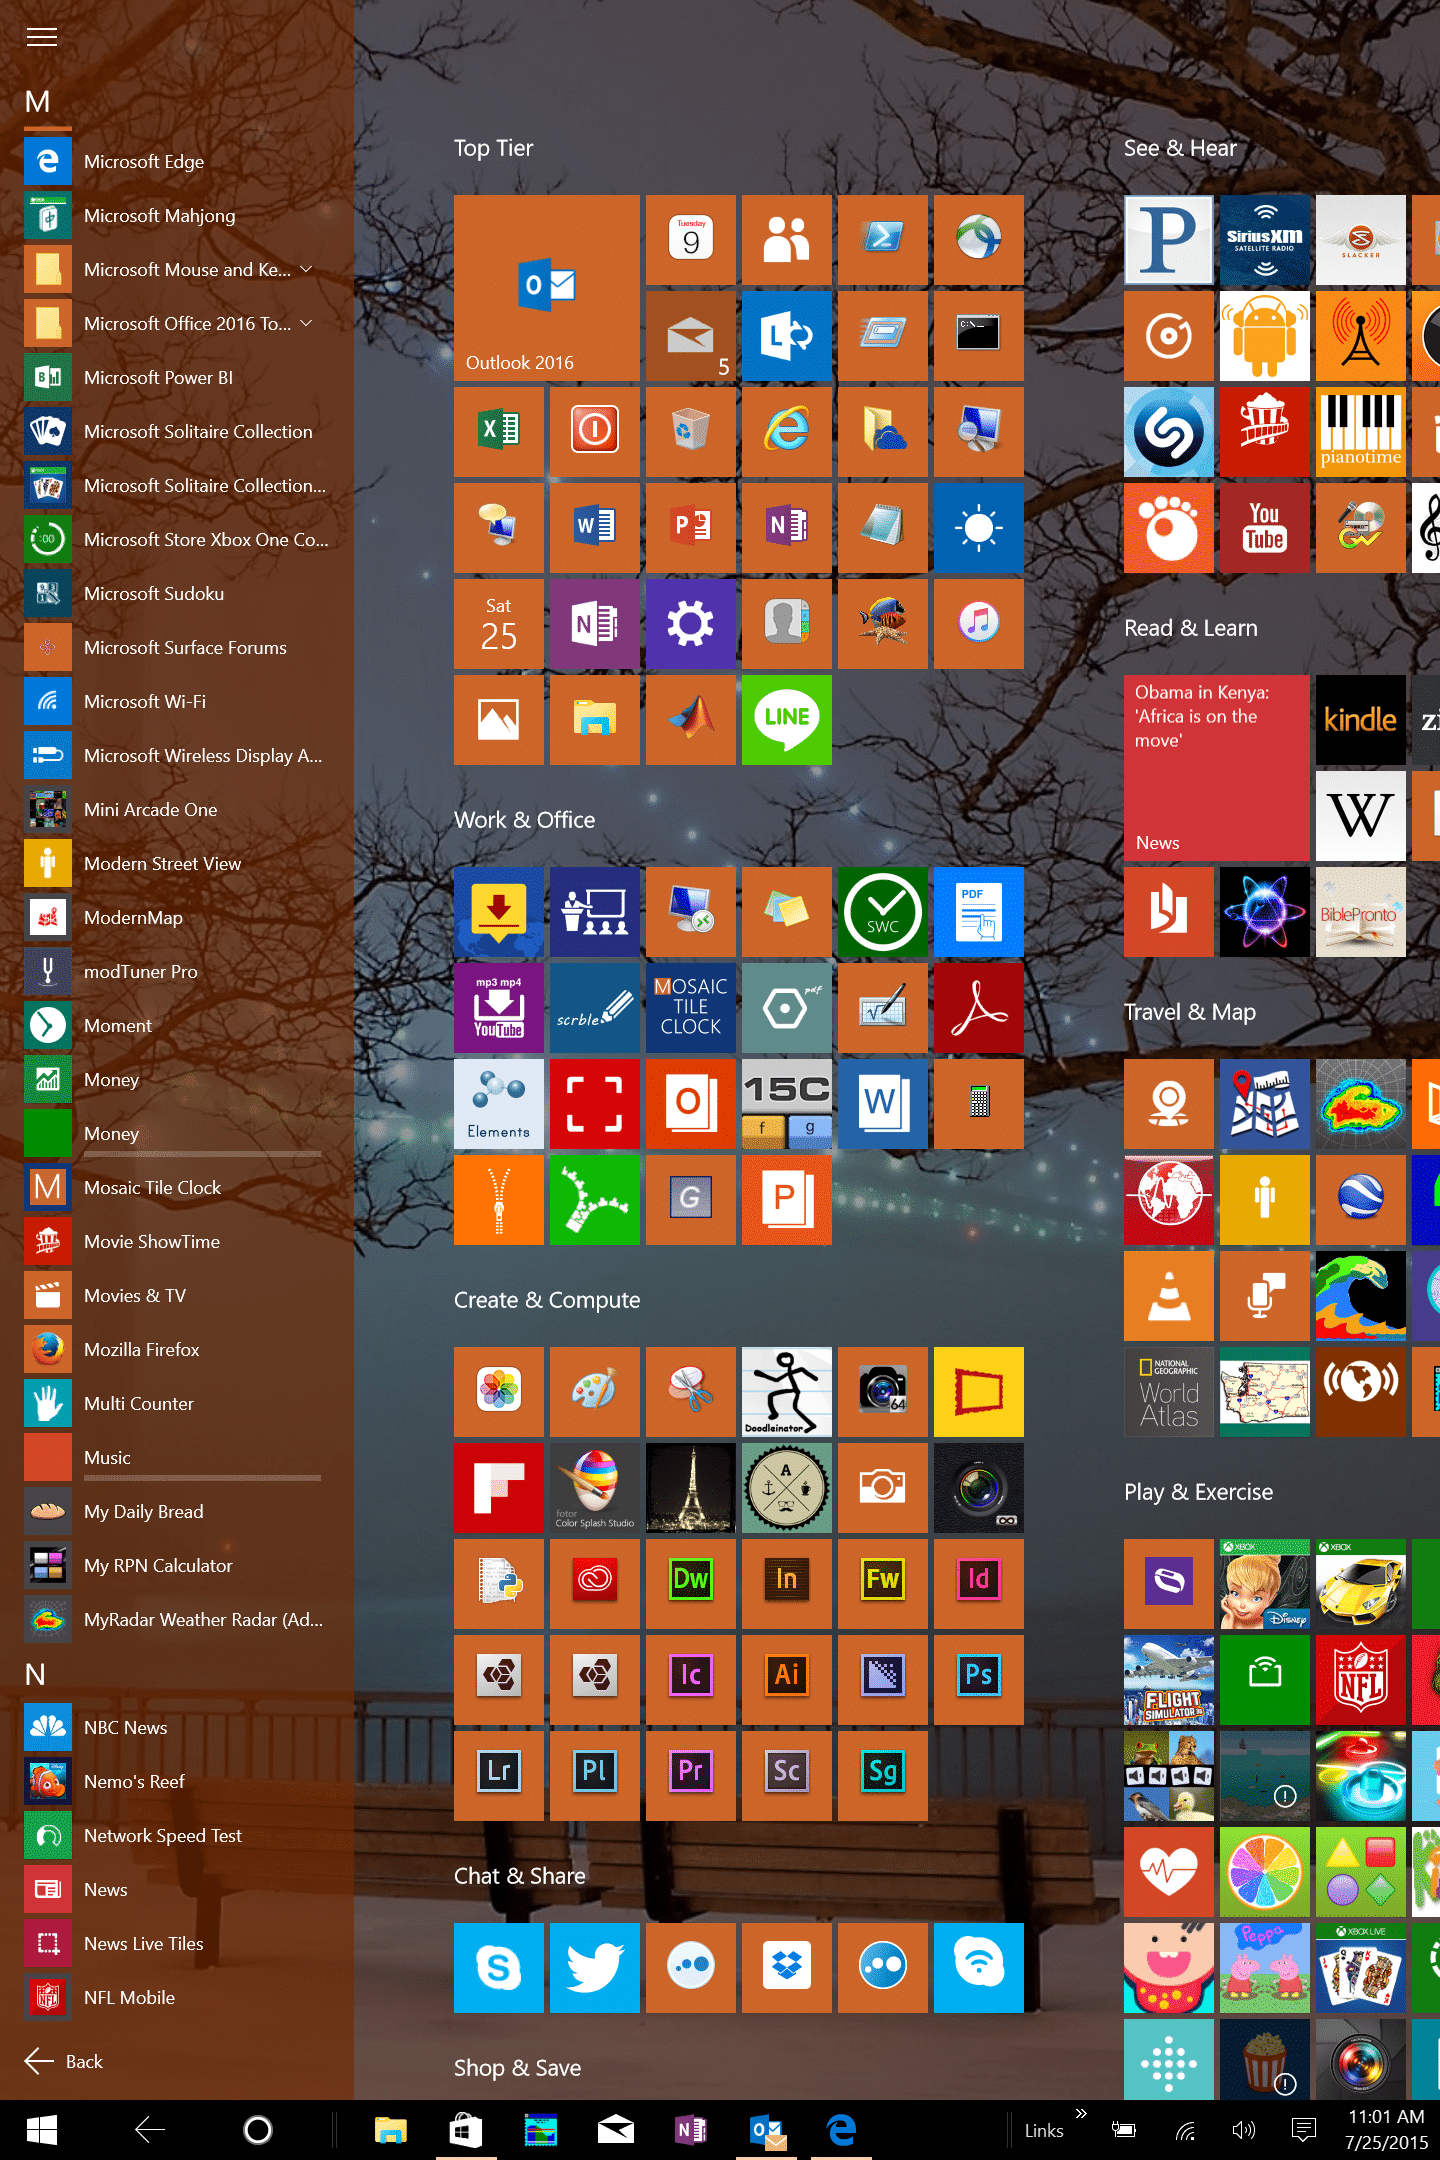Expand the Microsoft Mouse and Keyboard folder

pyautogui.click(x=306, y=270)
